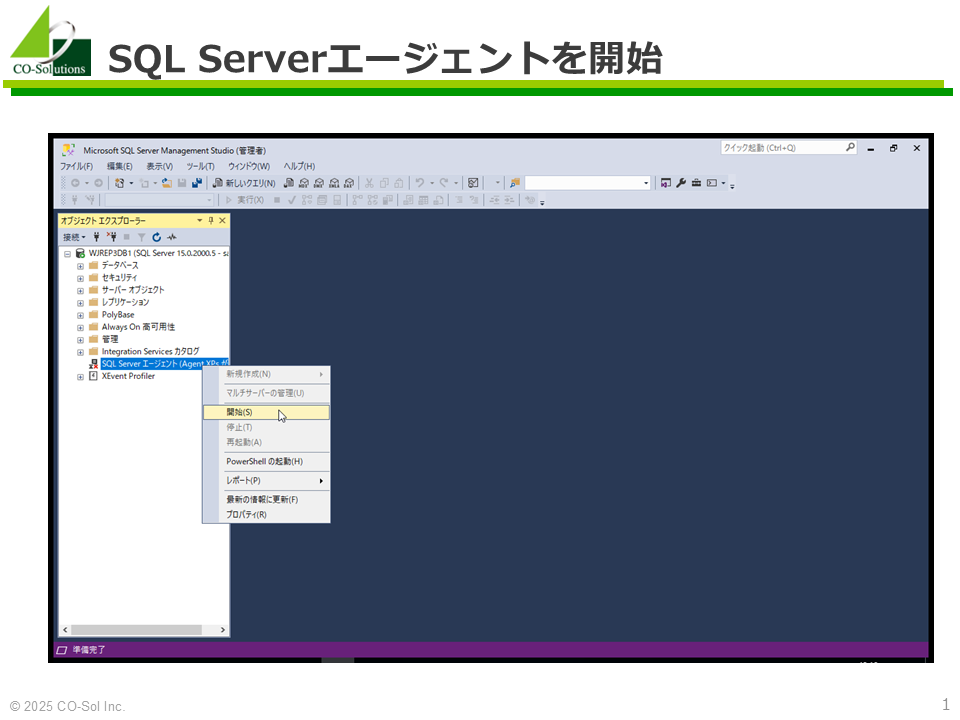The width and height of the screenshot is (960, 720).
Task: Choose 最新の情報に更新(F) in context menu
Action: 266,500
